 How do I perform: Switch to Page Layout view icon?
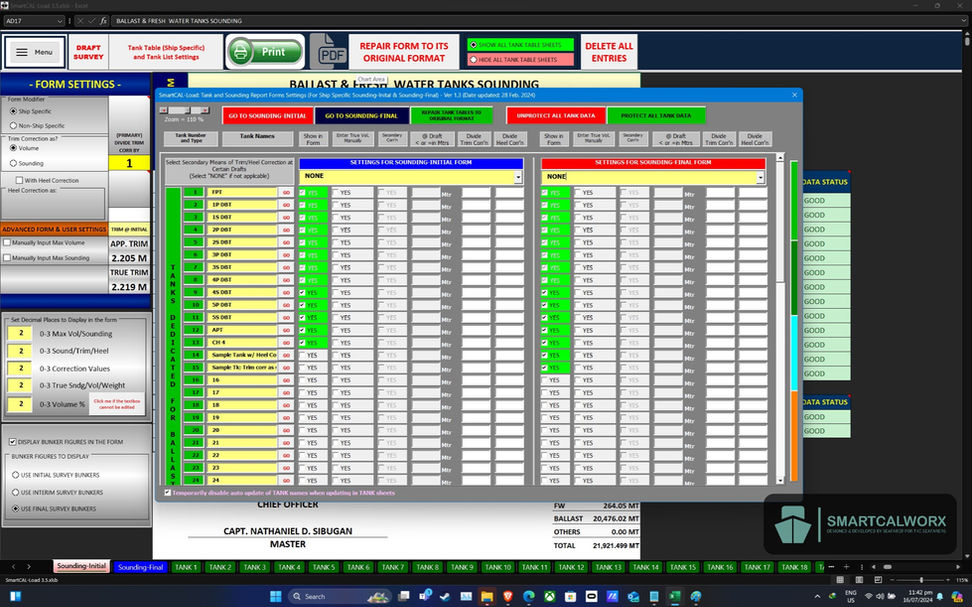(x=859, y=580)
